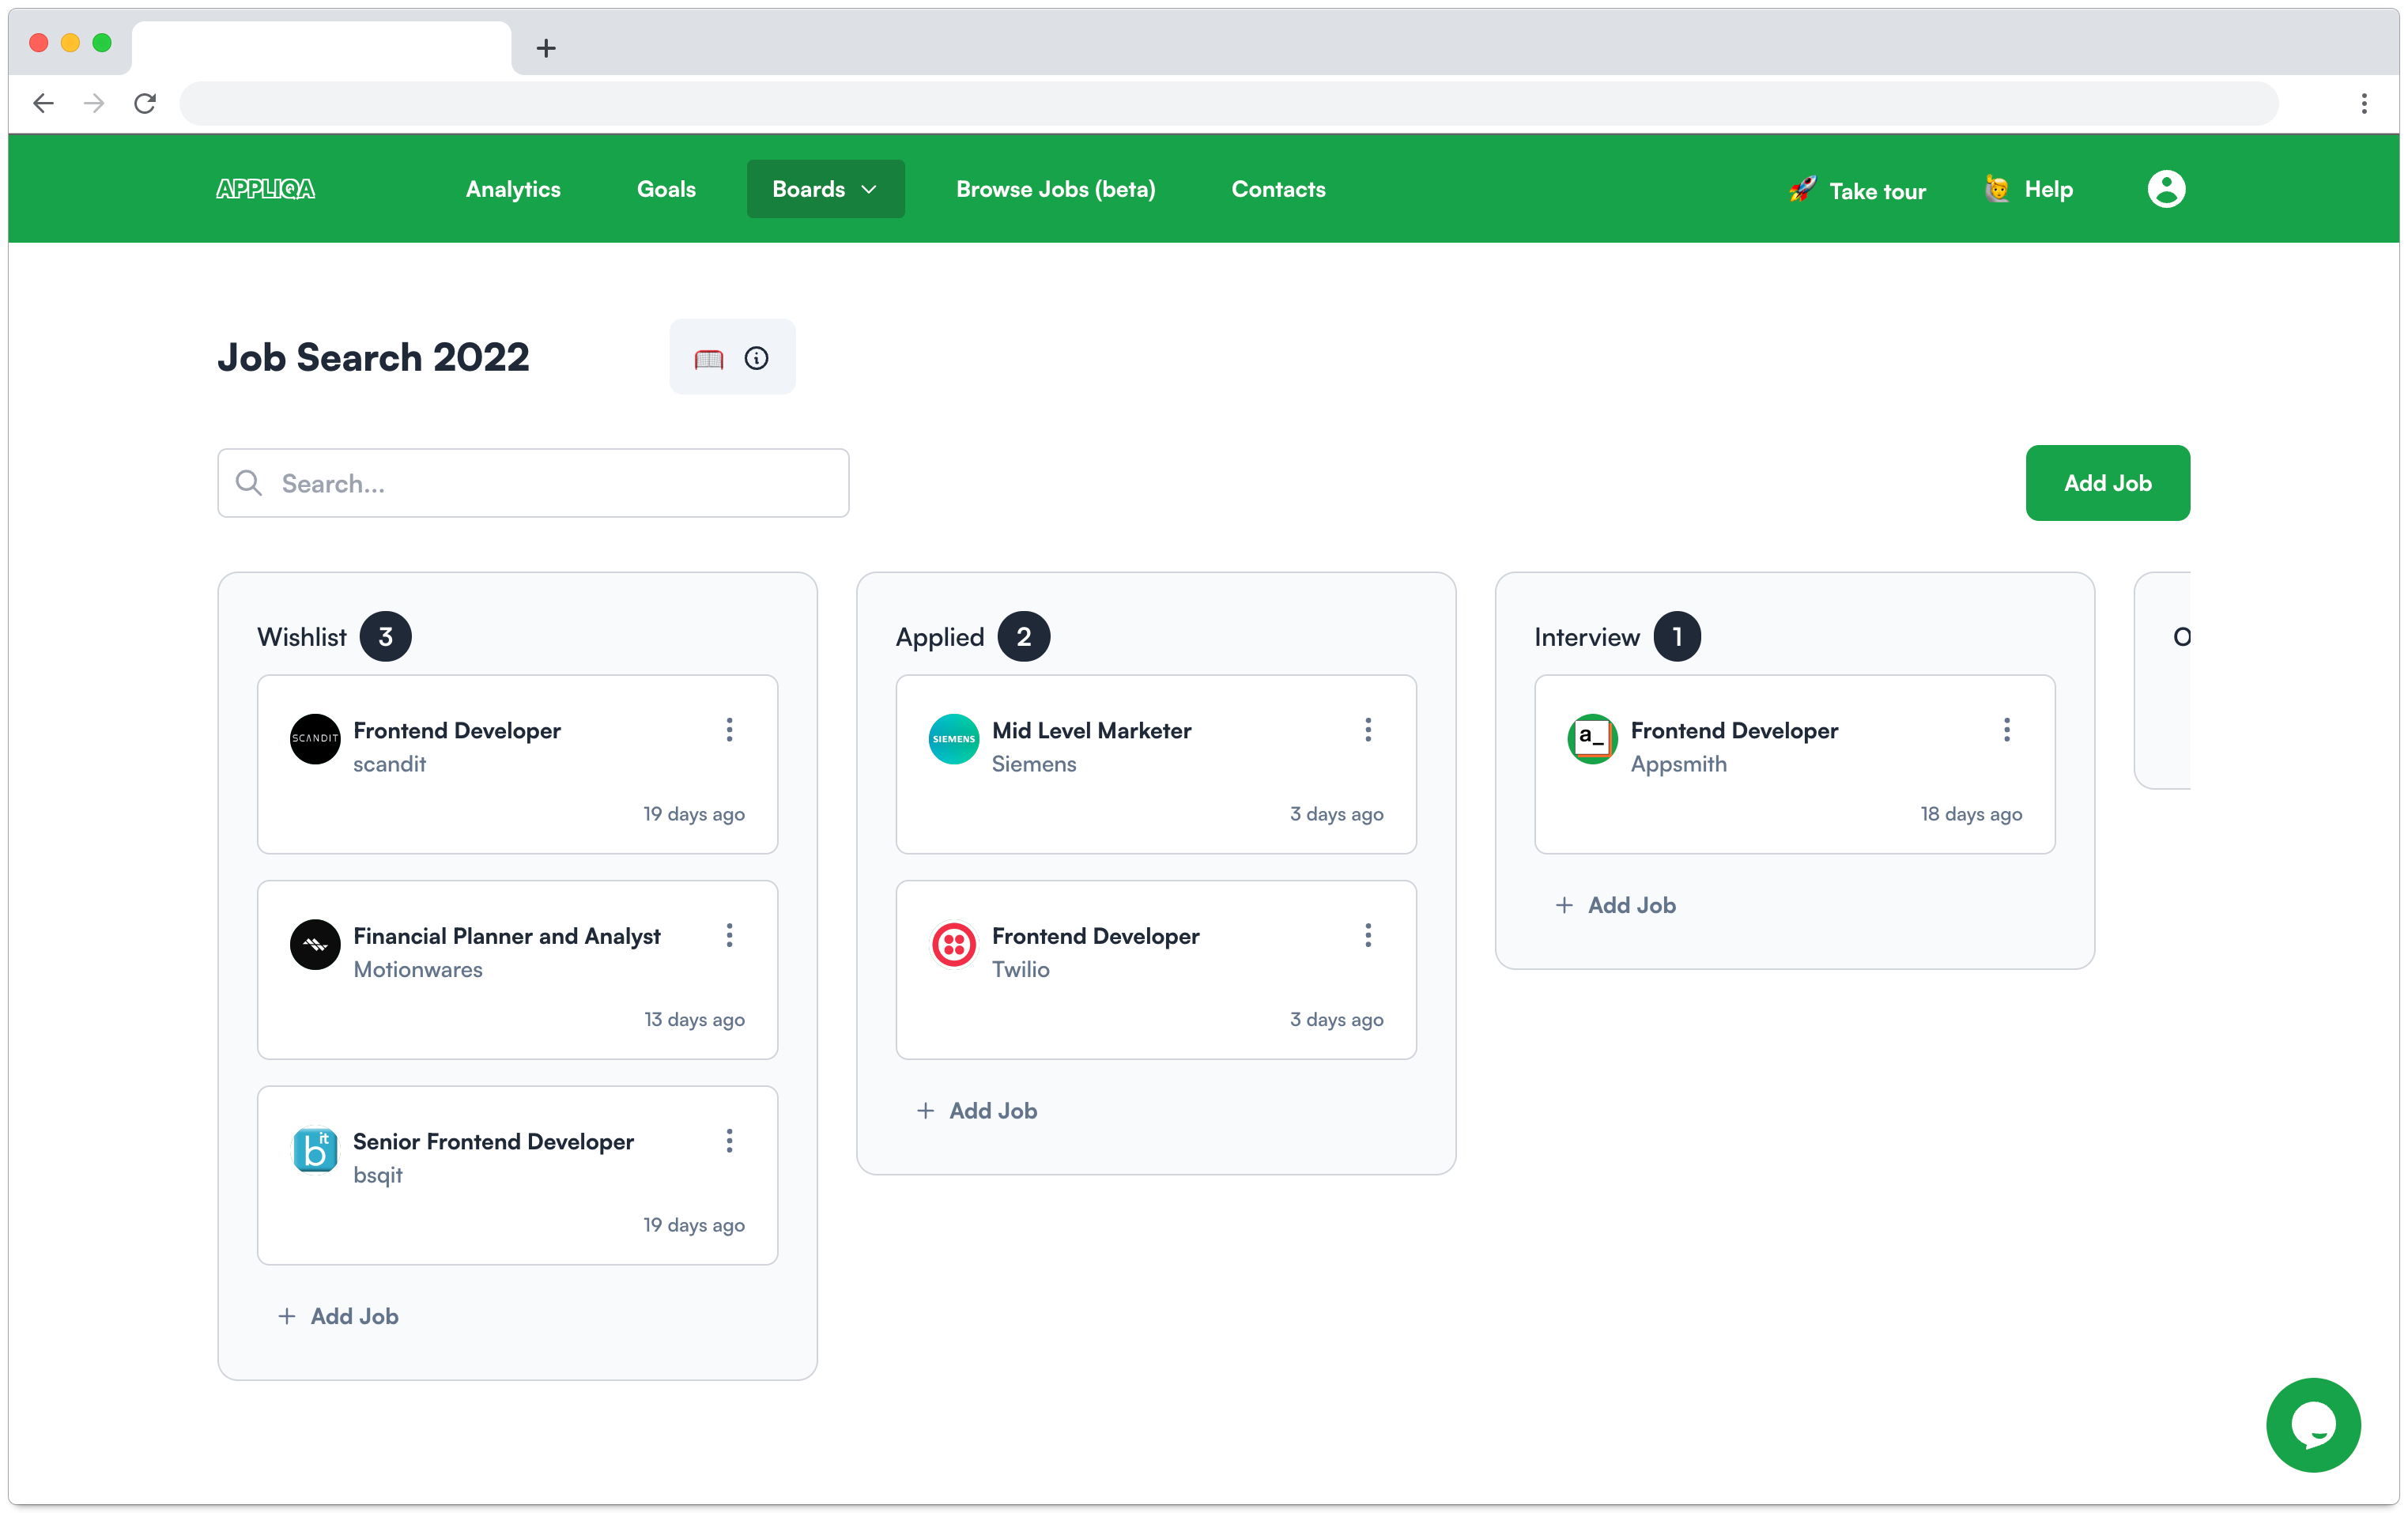Screen dimensions: 2408x1513
Task: Focus the Search... input field
Action: [x=533, y=483]
